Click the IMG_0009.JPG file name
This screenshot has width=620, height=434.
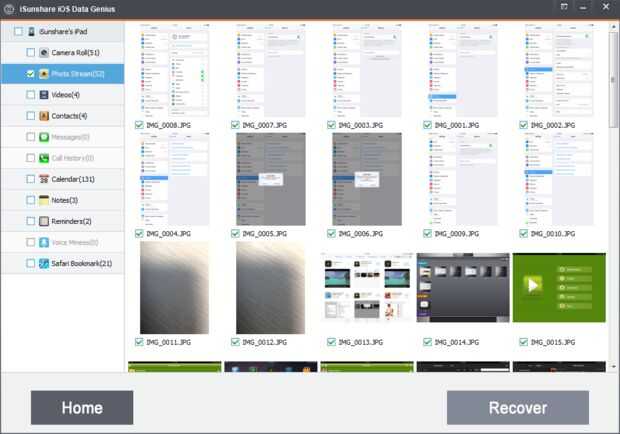[457, 234]
